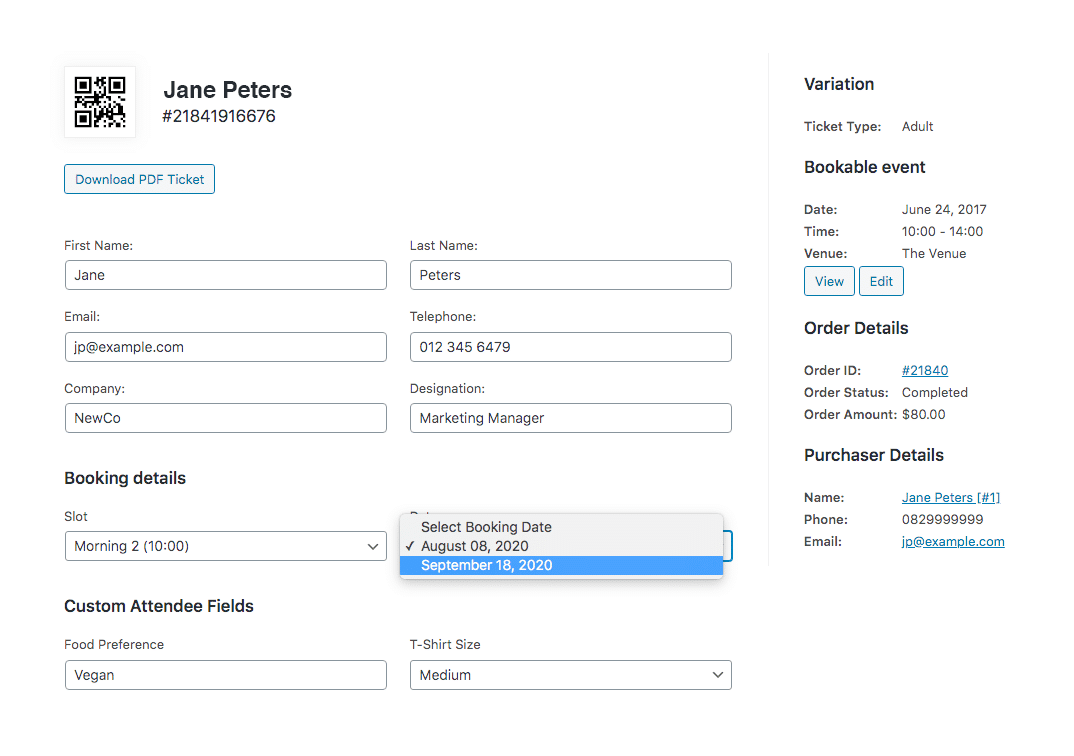Click the purchaser email link

point(953,542)
